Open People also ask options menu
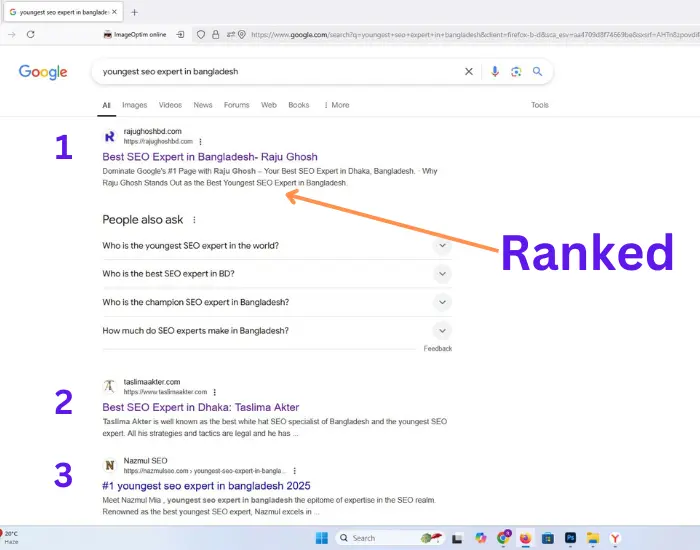 tap(194, 220)
